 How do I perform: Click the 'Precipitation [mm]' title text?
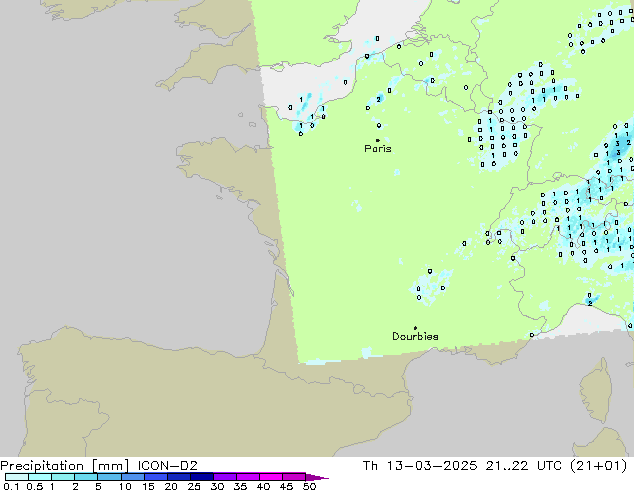pos(65,466)
